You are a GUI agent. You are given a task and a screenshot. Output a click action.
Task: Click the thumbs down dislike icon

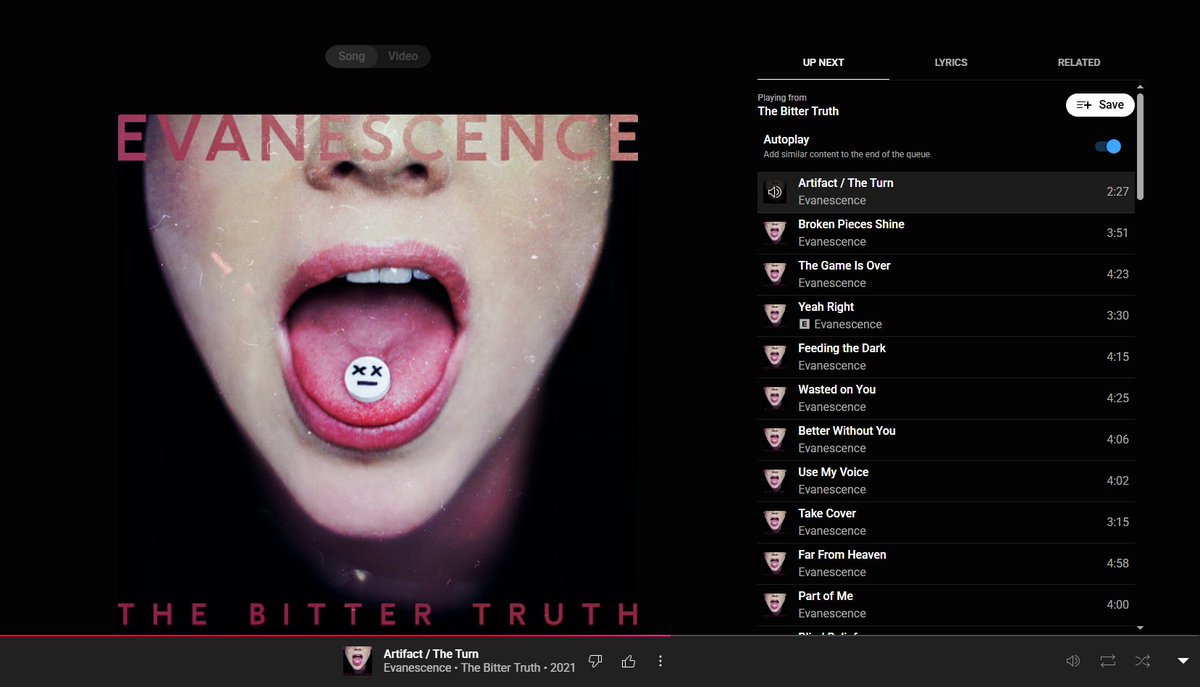pyautogui.click(x=596, y=661)
